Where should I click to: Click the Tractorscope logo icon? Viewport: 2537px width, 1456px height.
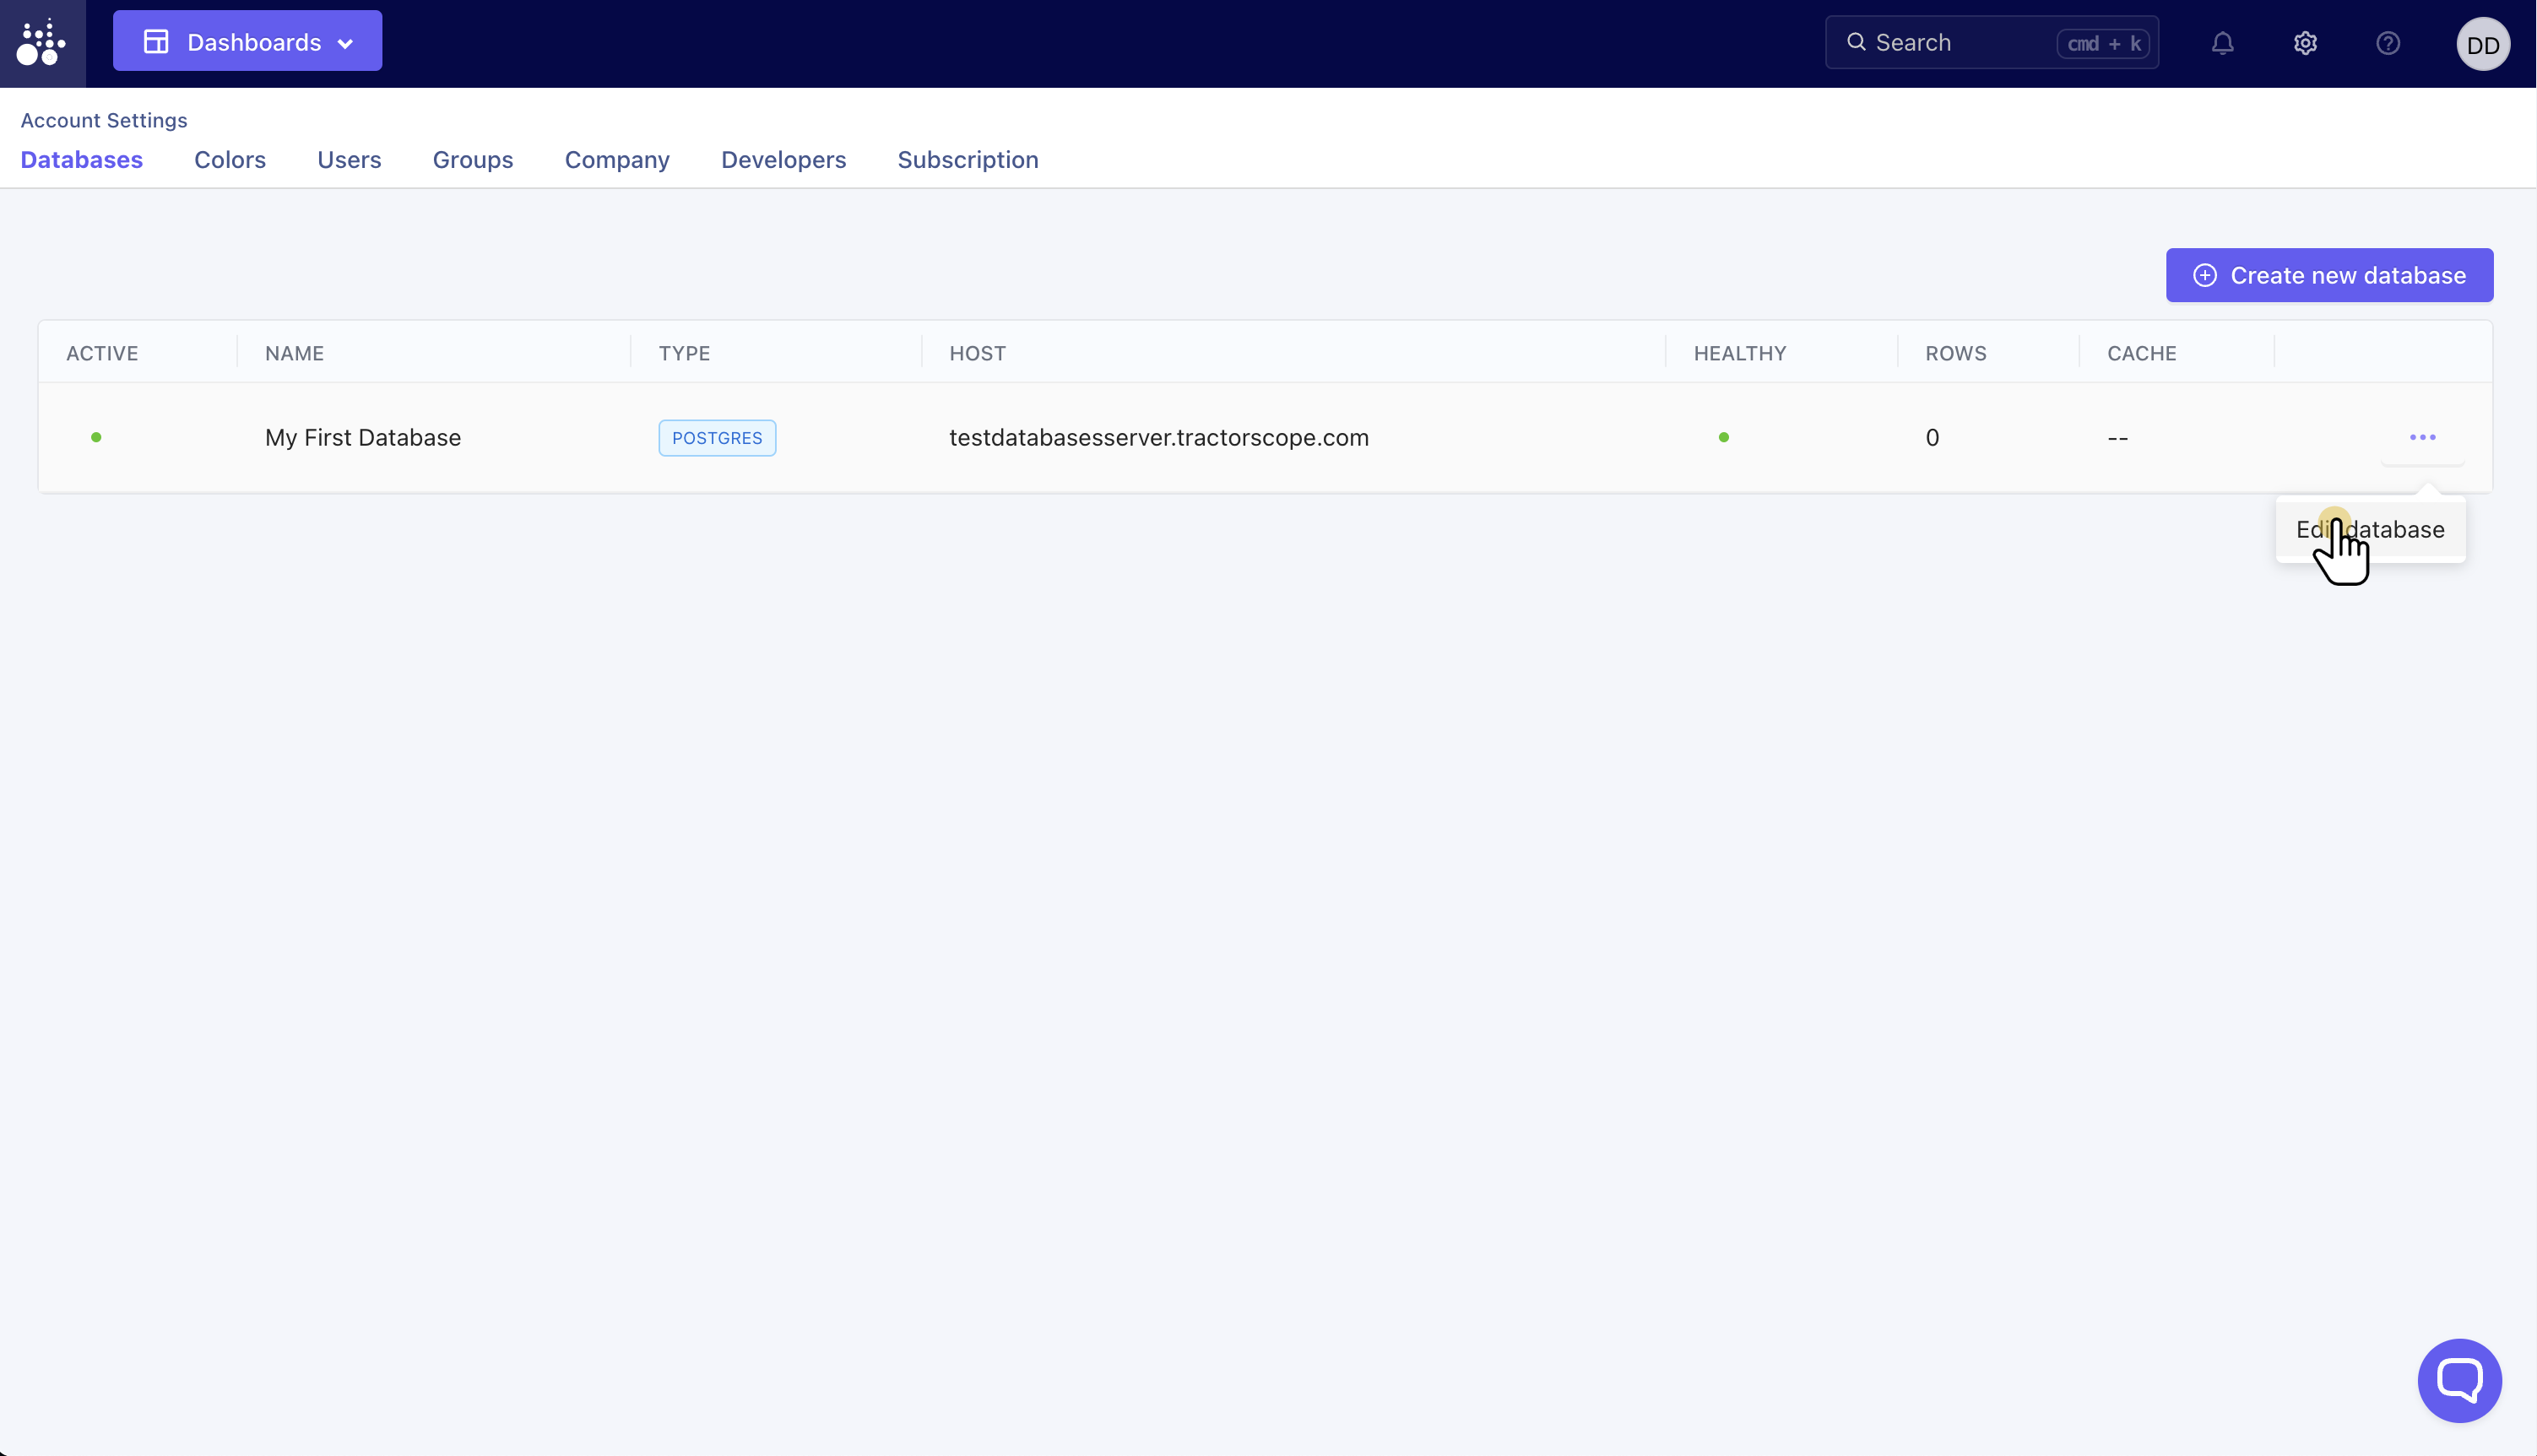coord(42,43)
